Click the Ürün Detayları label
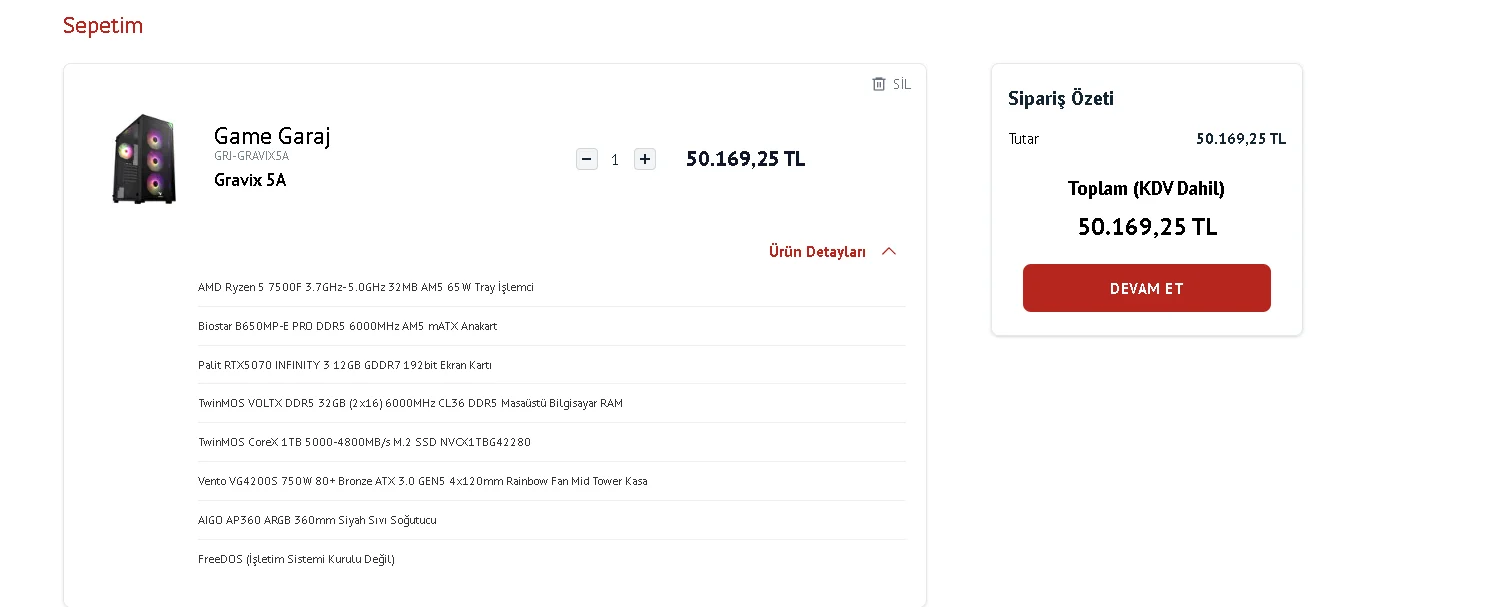This screenshot has width=1489, height=607. click(817, 252)
